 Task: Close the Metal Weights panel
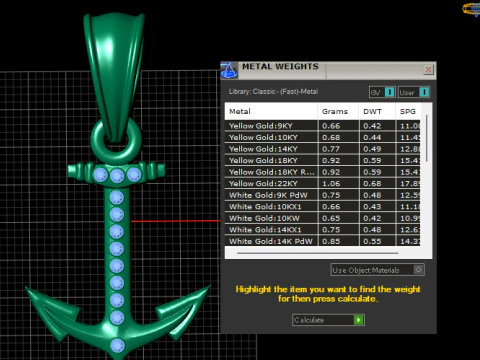pyautogui.click(x=428, y=70)
